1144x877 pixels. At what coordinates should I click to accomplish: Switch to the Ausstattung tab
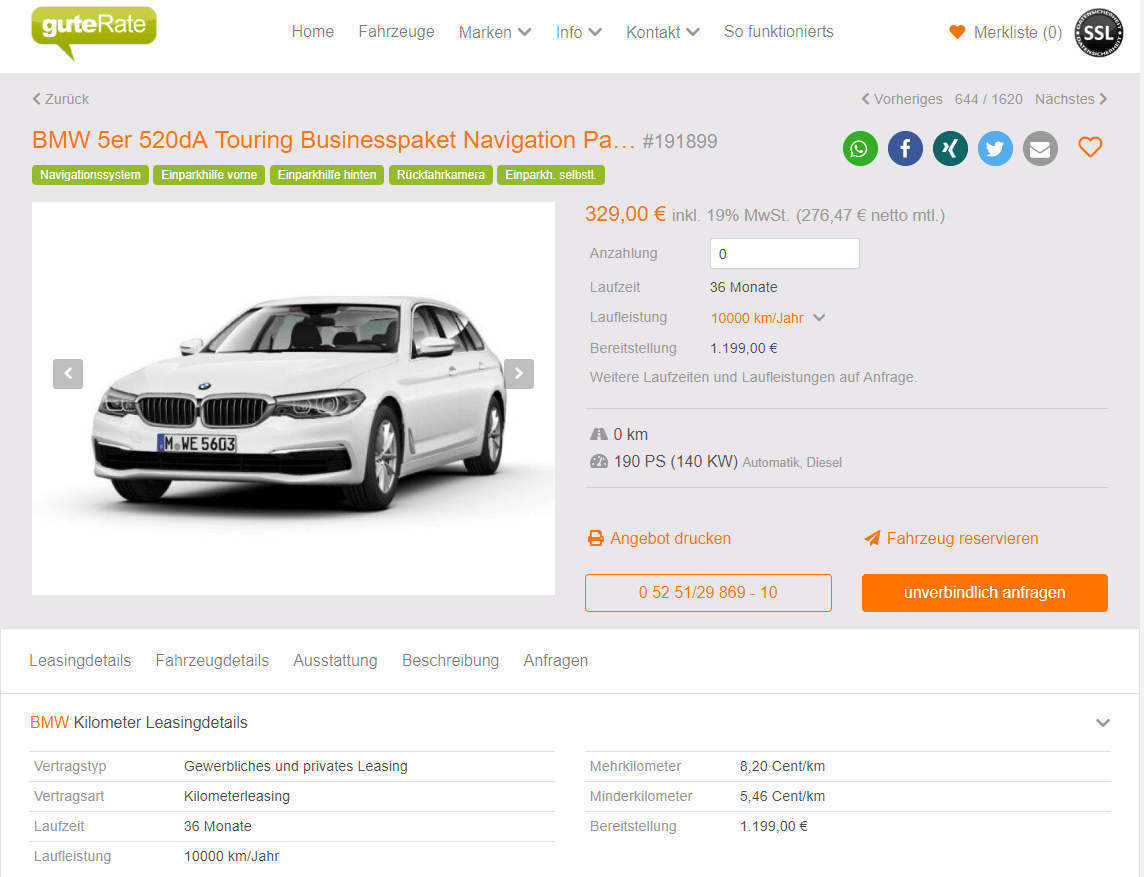point(336,660)
